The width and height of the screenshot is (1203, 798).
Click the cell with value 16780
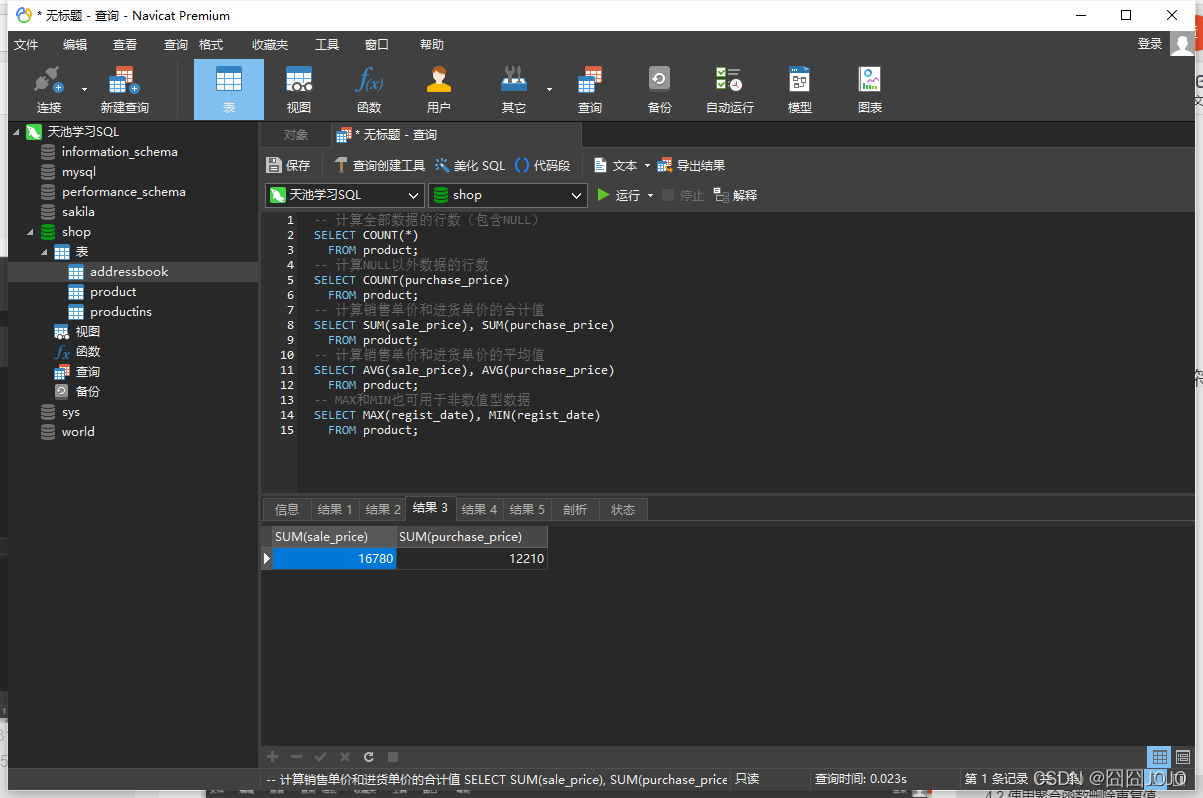click(x=334, y=559)
